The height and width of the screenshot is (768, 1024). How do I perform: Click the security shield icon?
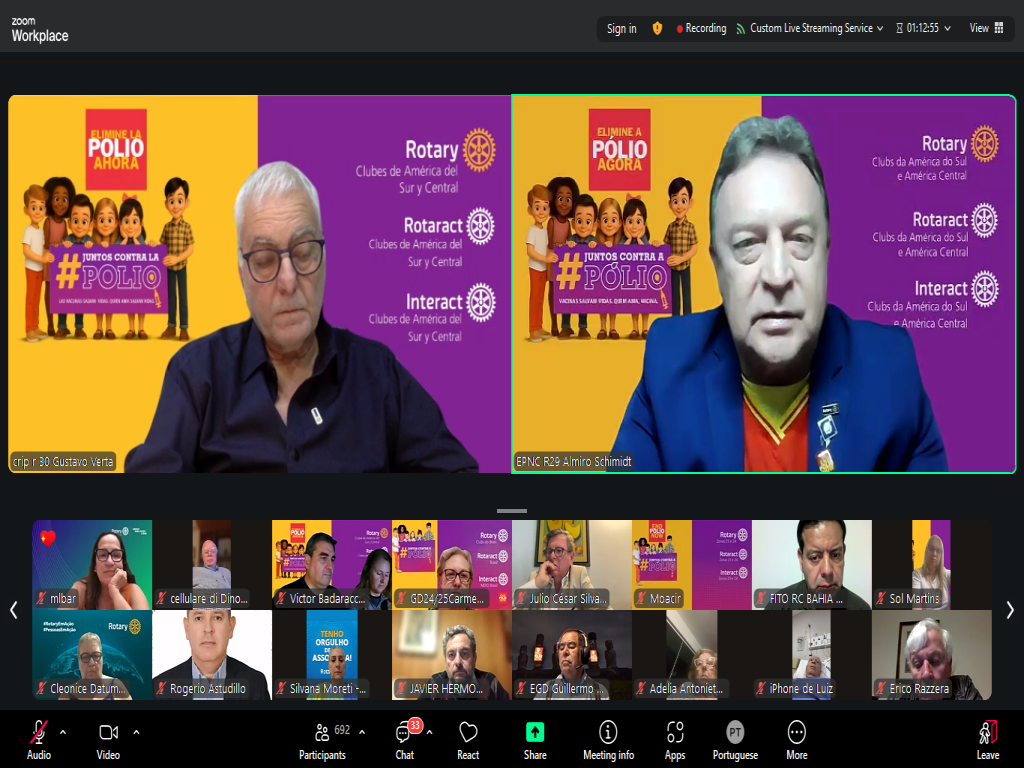point(657,28)
